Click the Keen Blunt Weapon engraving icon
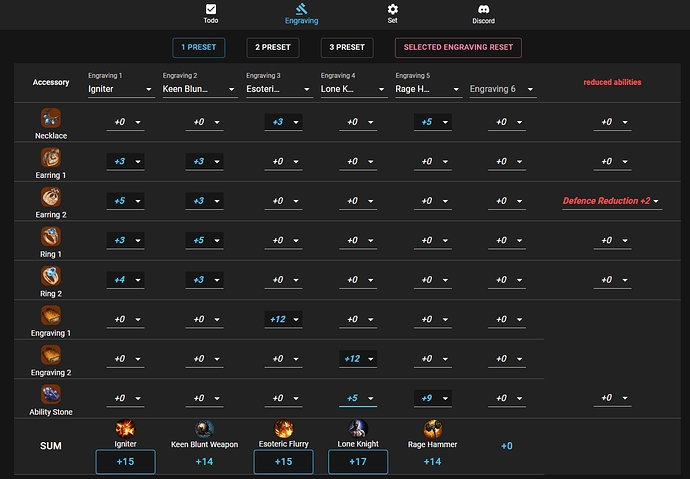 pyautogui.click(x=204, y=429)
